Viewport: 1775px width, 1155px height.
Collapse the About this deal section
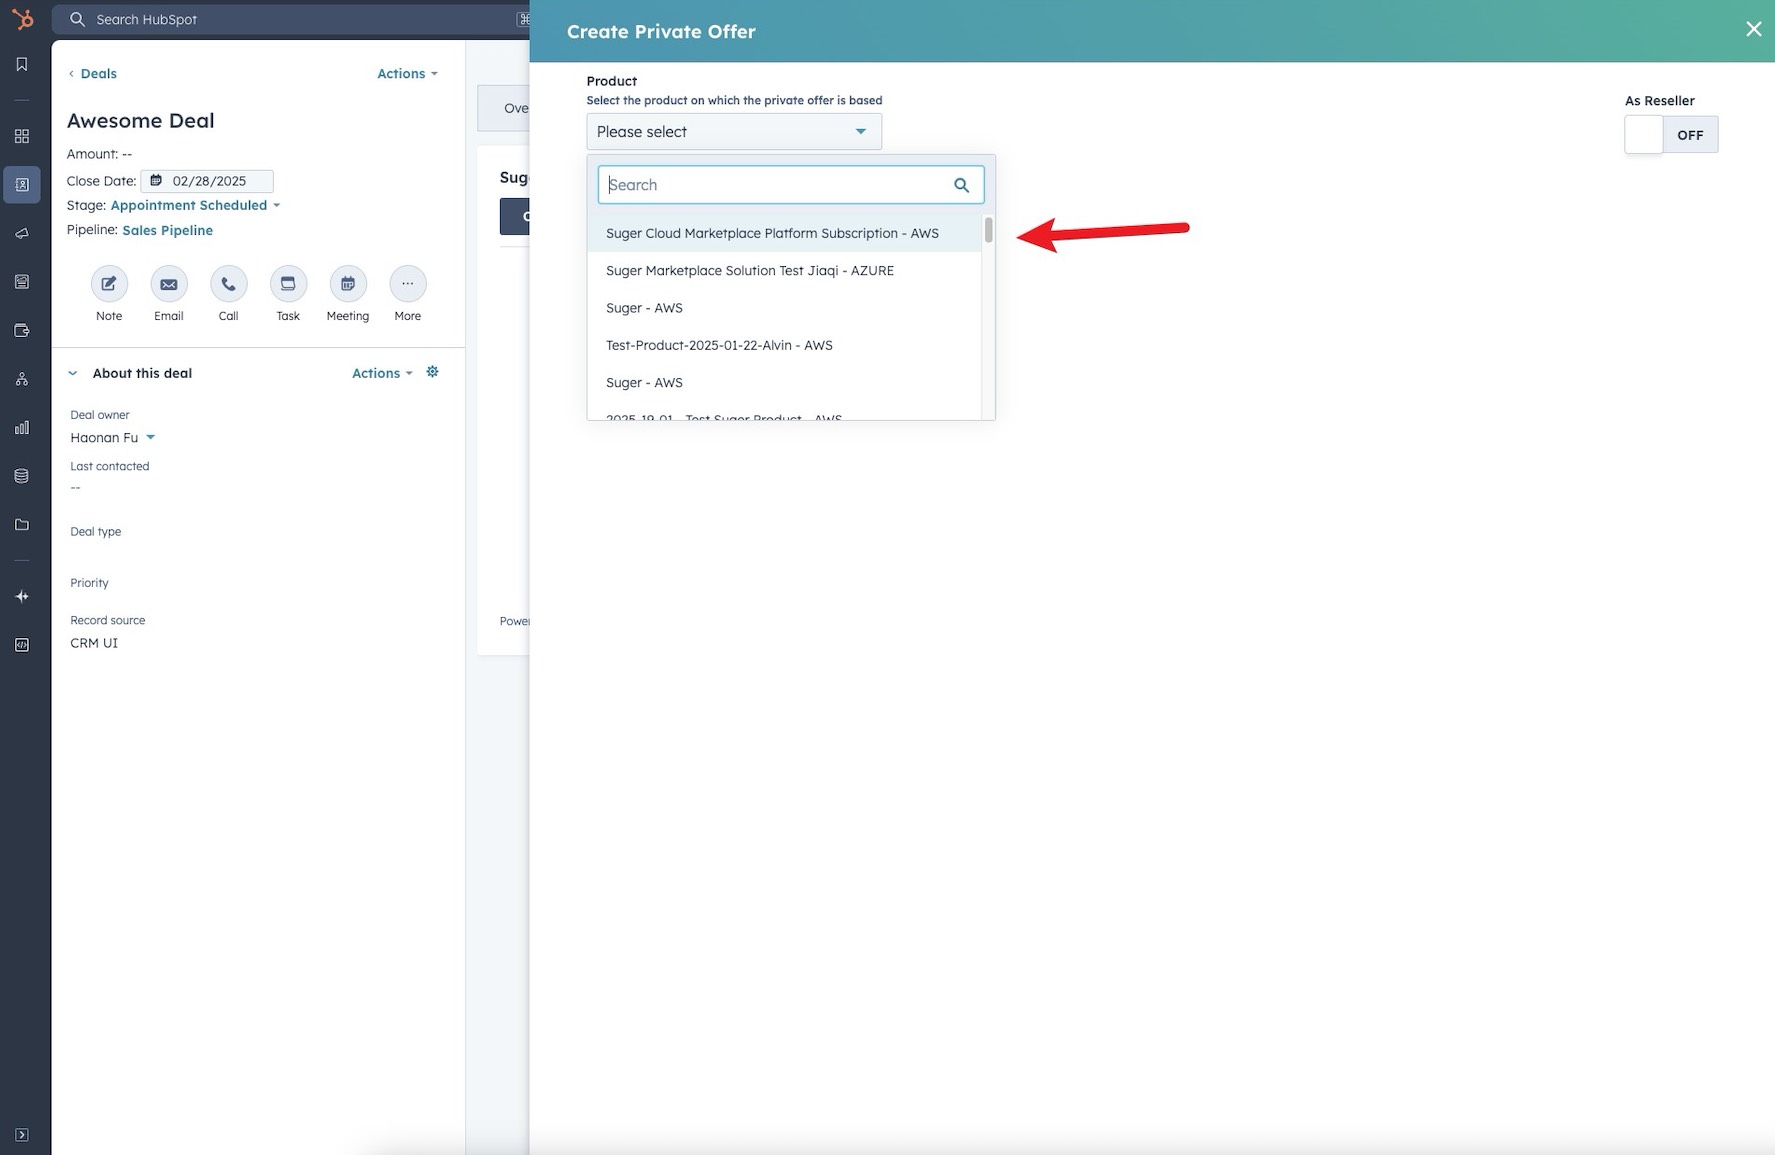coord(73,373)
